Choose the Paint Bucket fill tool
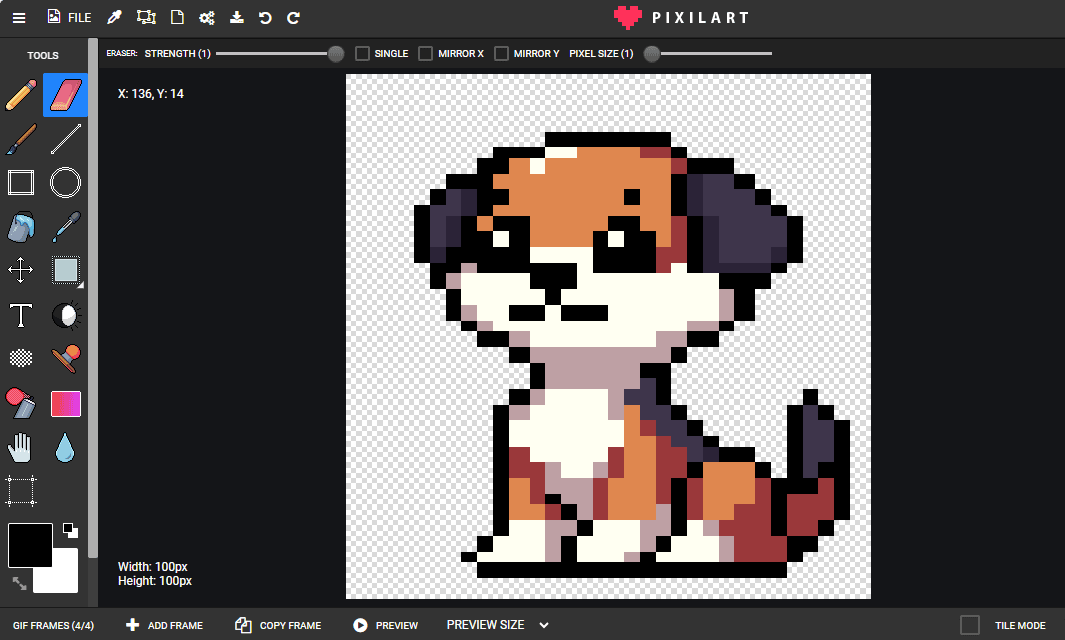This screenshot has height=640, width=1065. (x=21, y=227)
